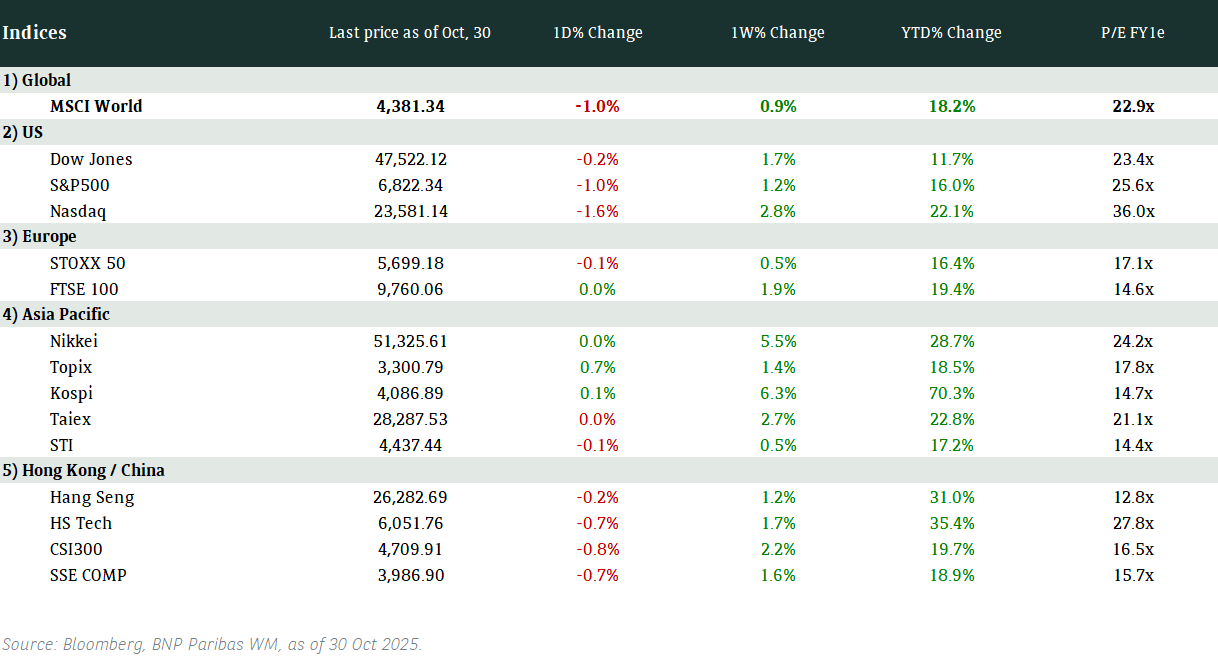Screen dimensions: 1218x658
Task: Select the MSCI World row label
Action: tap(96, 107)
